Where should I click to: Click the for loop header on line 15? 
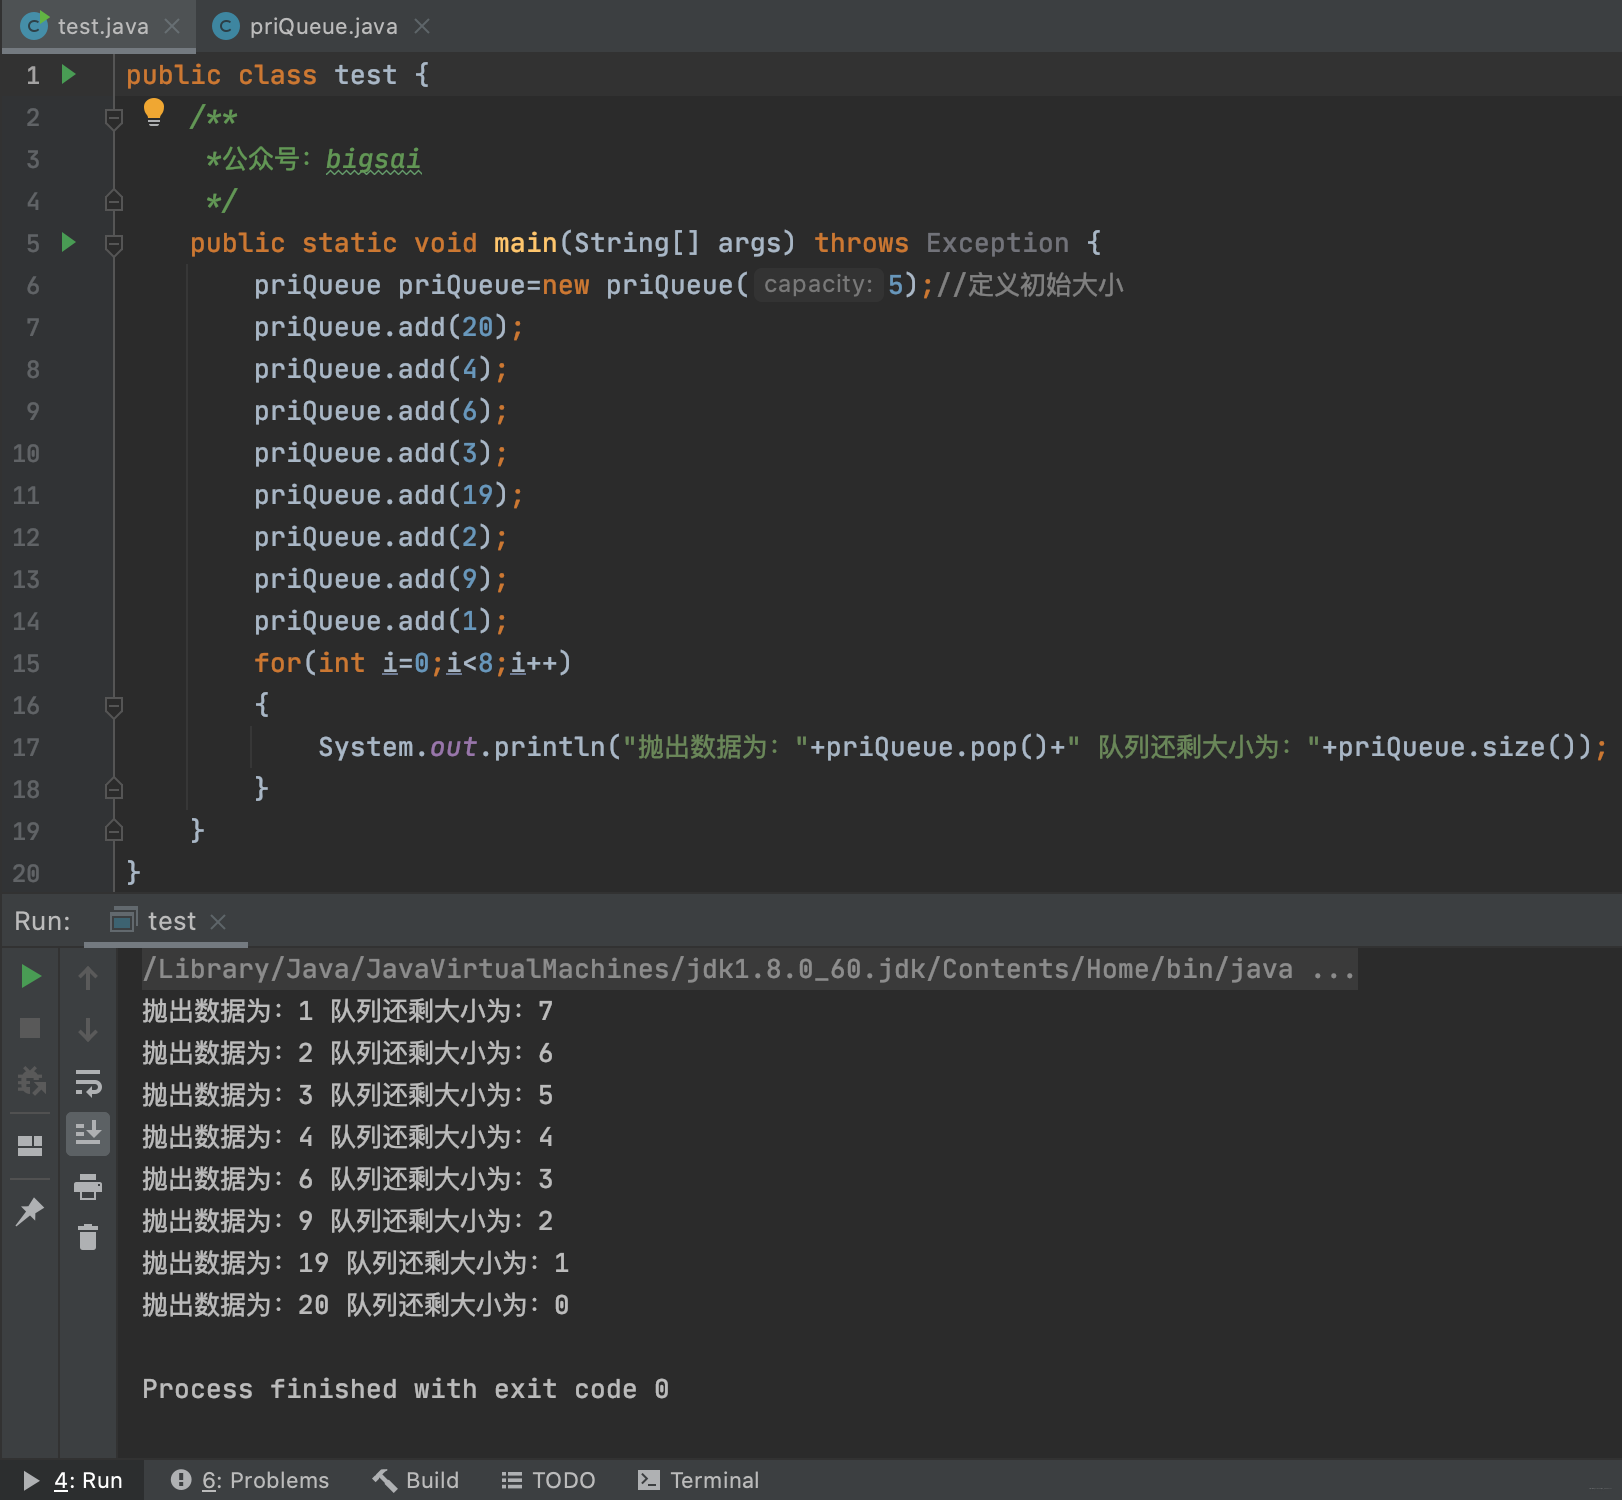point(412,663)
